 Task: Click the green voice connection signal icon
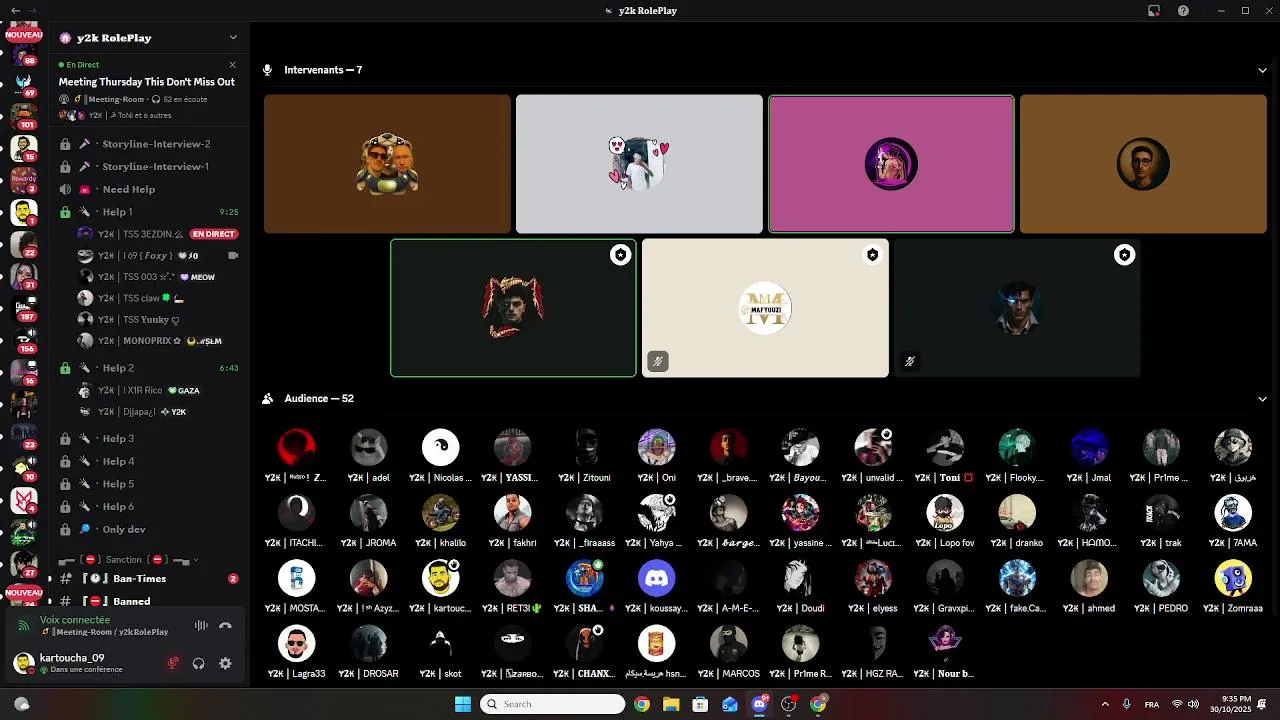[x=24, y=626]
